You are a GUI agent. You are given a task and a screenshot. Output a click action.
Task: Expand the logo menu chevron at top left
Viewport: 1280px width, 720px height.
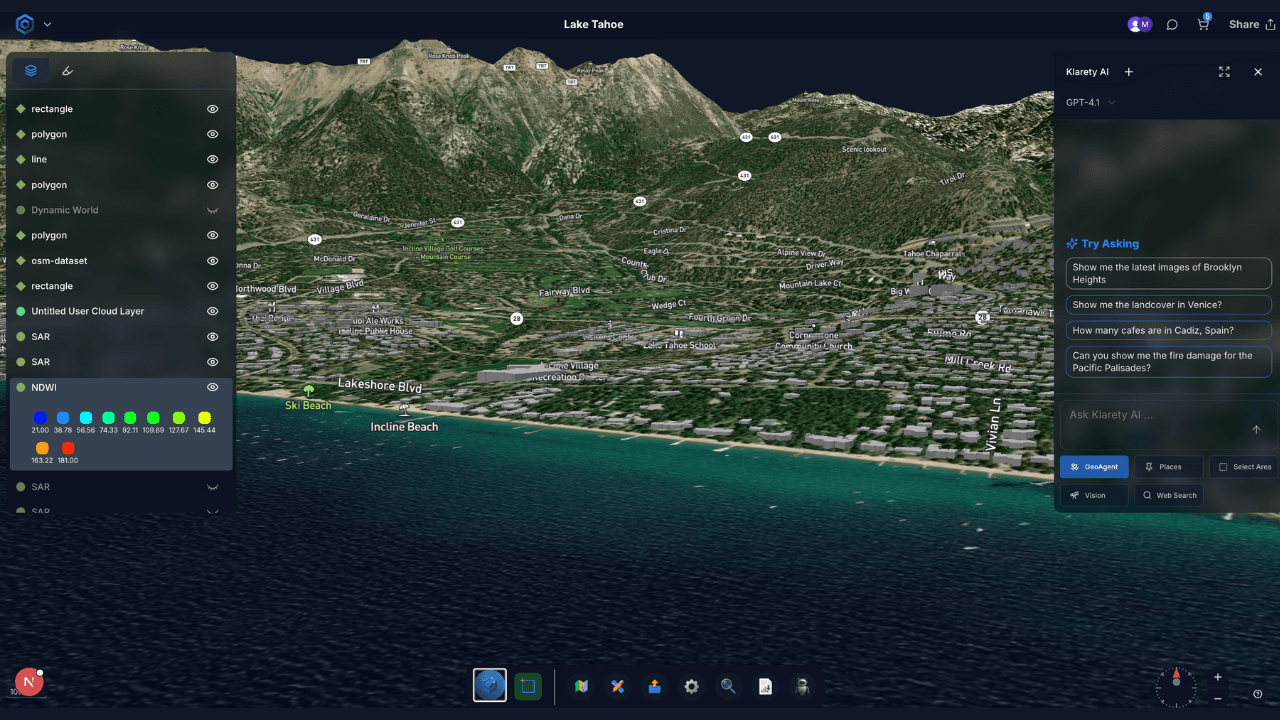point(47,24)
